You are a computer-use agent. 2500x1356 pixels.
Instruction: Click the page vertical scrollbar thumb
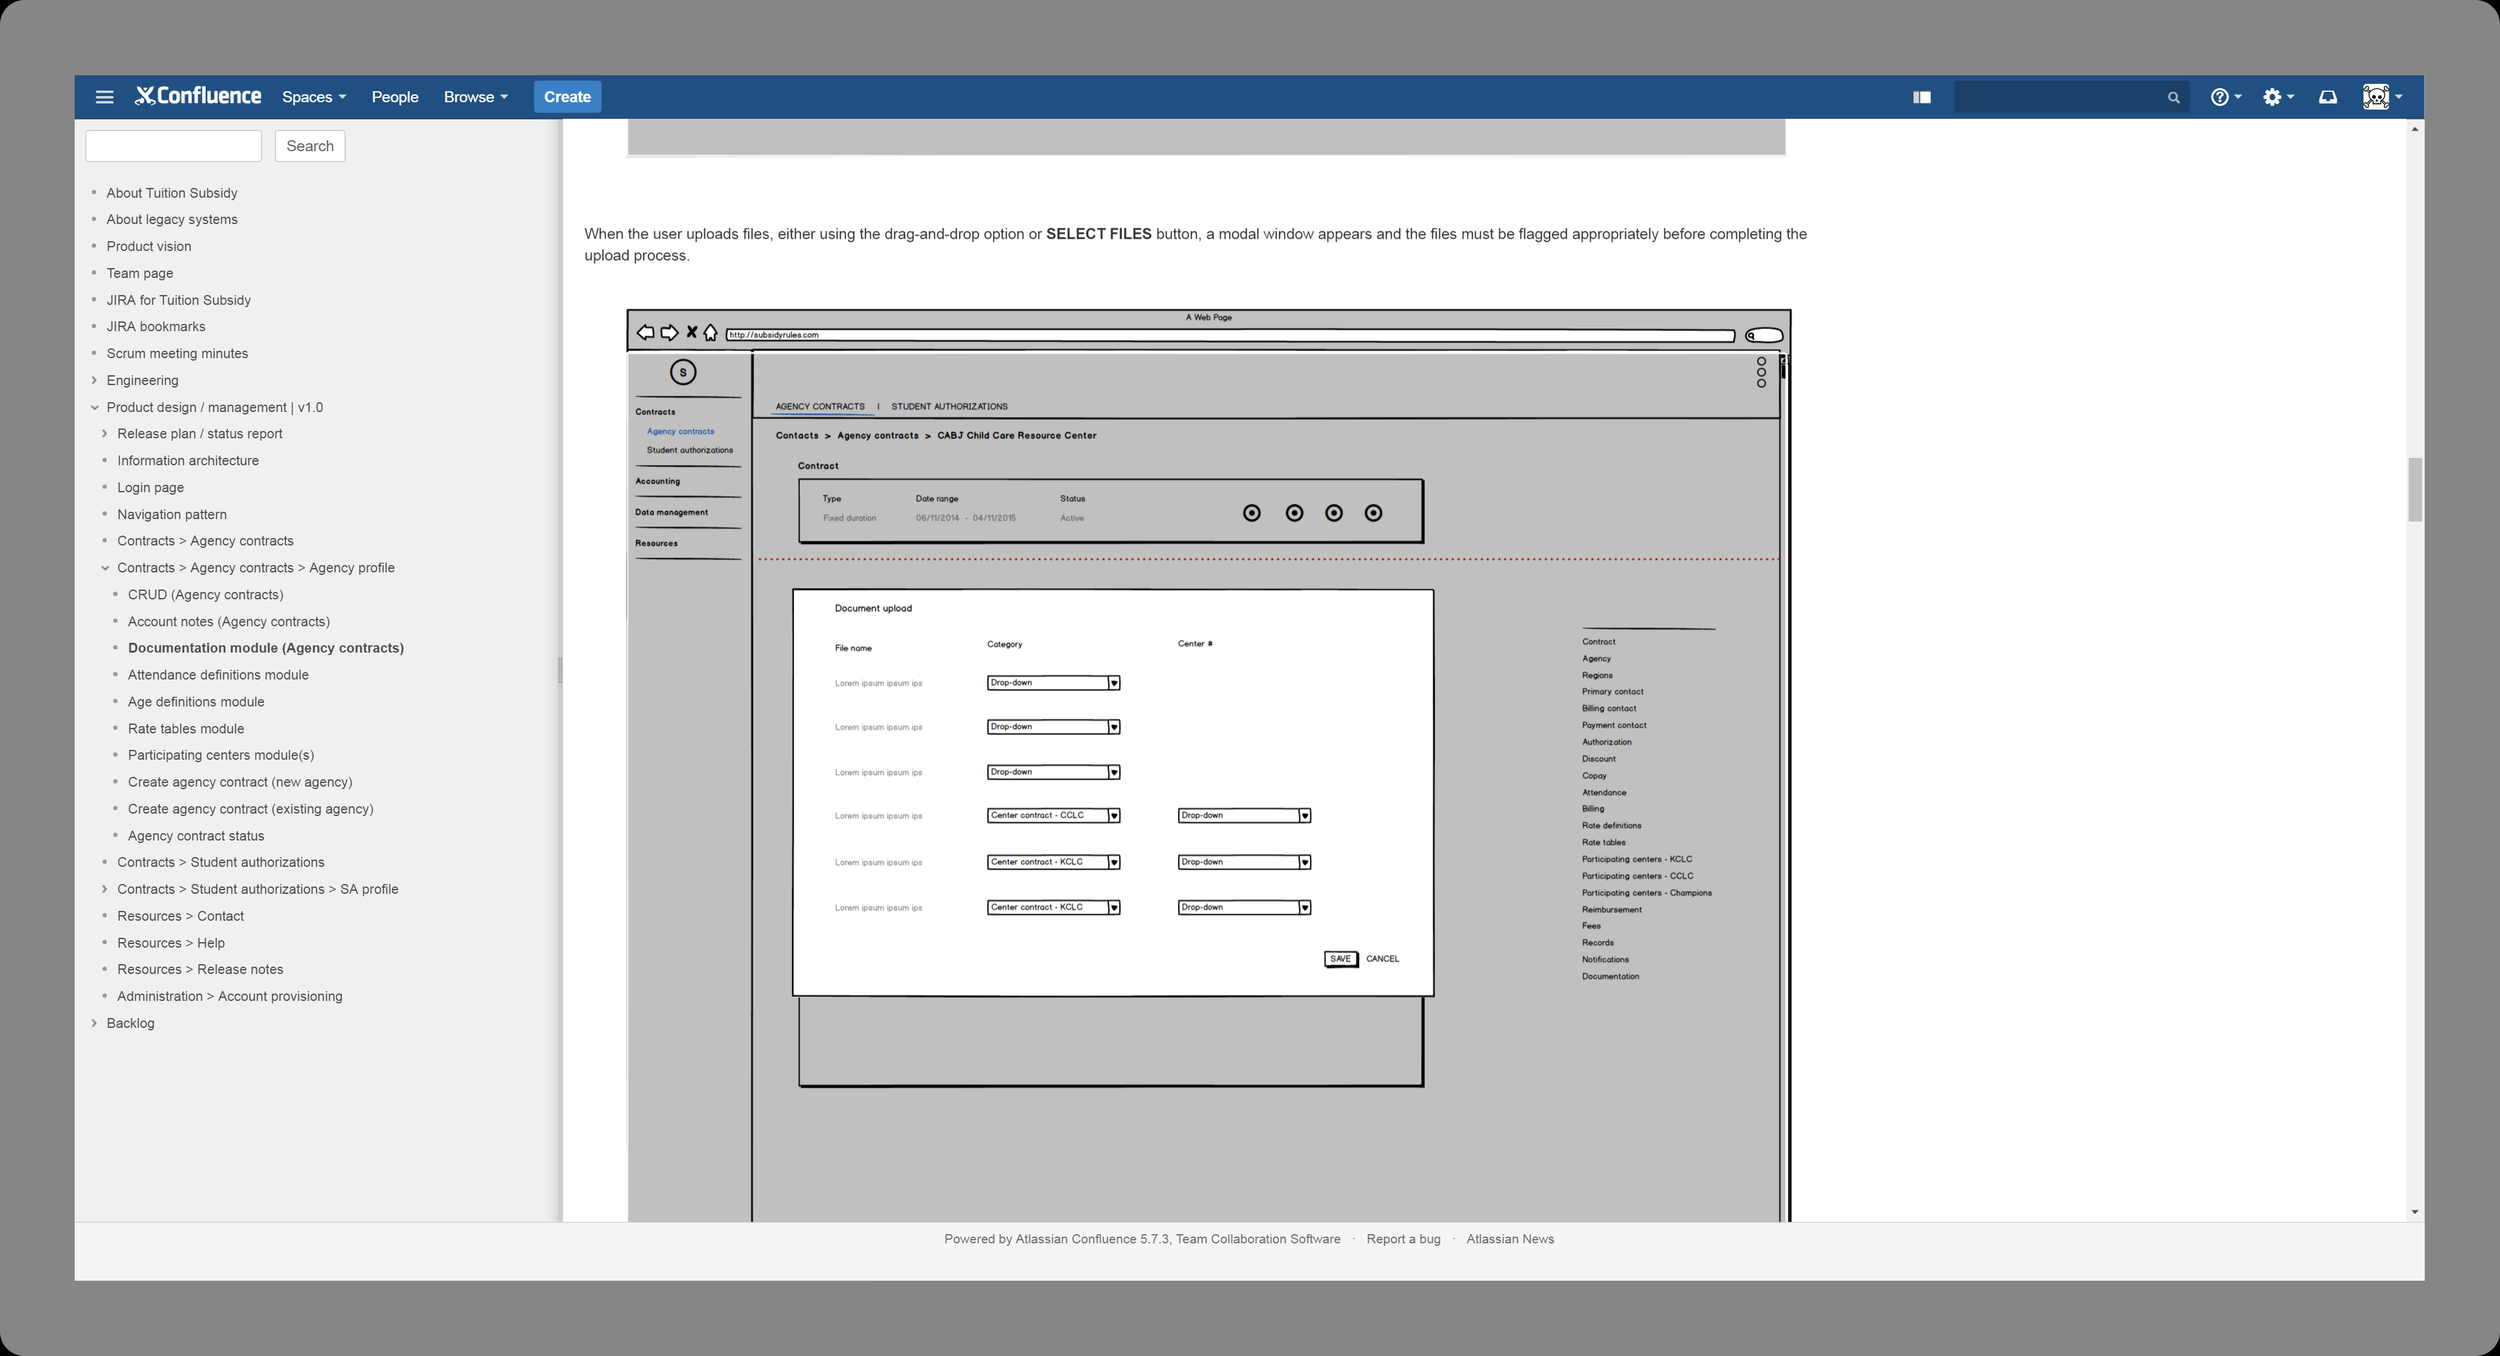tap(2414, 489)
